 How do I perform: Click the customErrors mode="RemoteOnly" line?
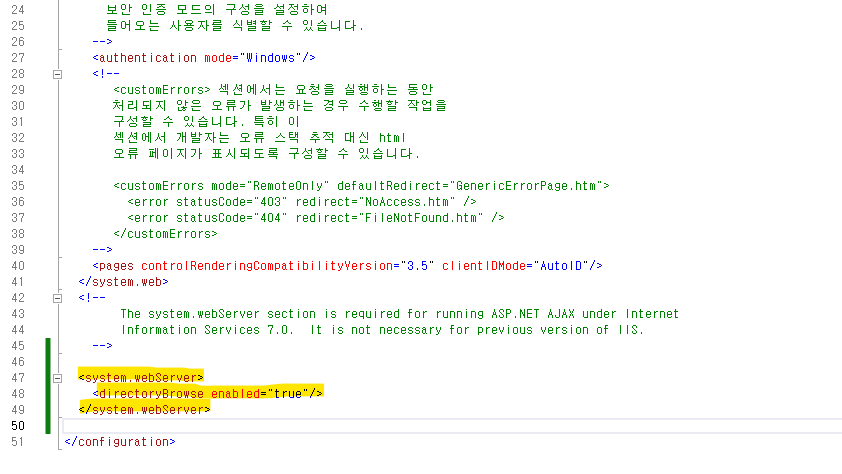pos(361,186)
